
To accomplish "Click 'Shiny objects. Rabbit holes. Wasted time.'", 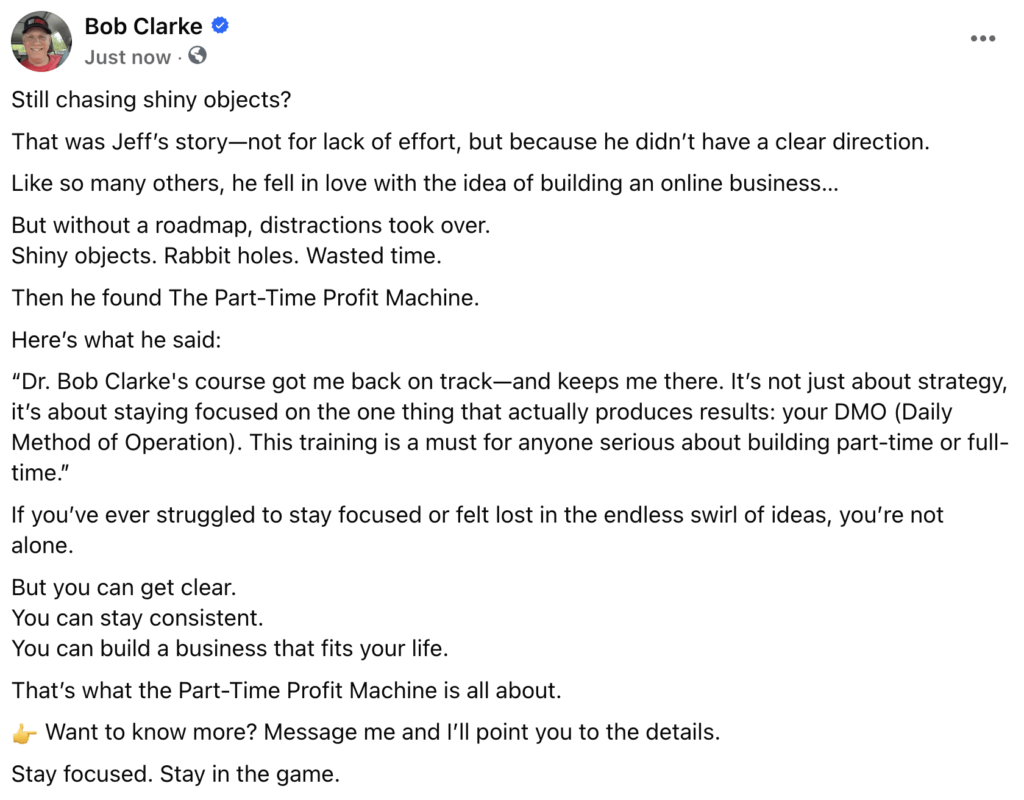I will tap(227, 256).
